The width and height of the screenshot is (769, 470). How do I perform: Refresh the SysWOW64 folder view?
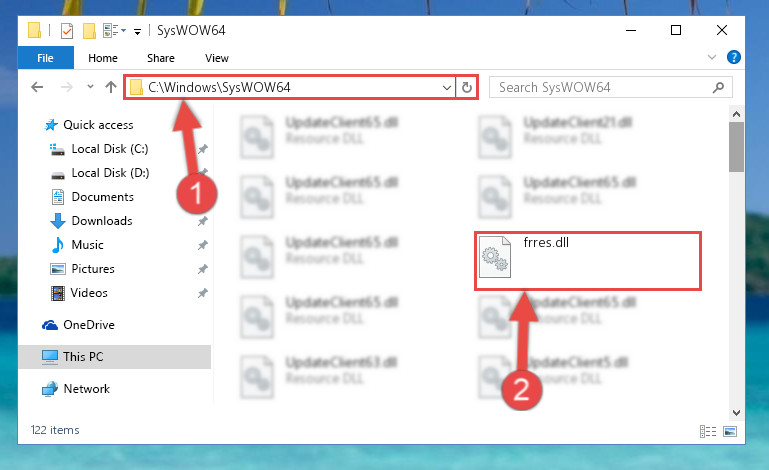click(x=467, y=87)
